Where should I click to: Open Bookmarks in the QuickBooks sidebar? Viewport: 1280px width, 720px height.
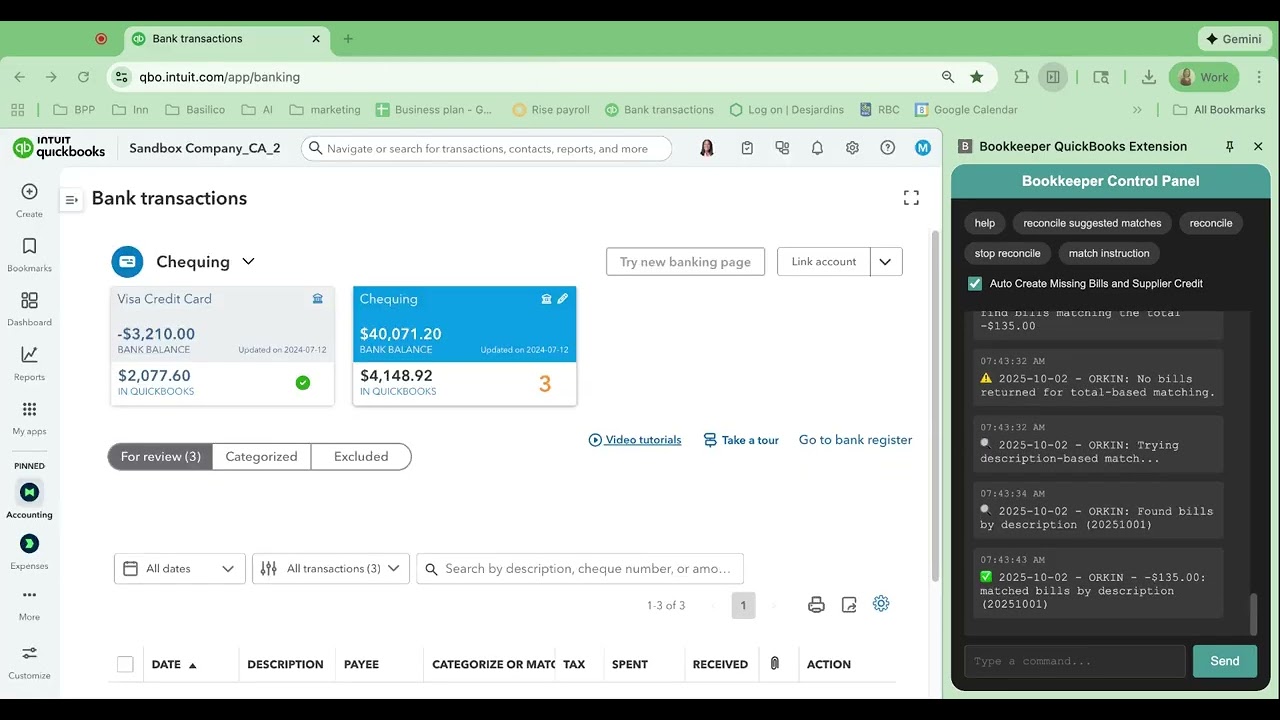29,254
